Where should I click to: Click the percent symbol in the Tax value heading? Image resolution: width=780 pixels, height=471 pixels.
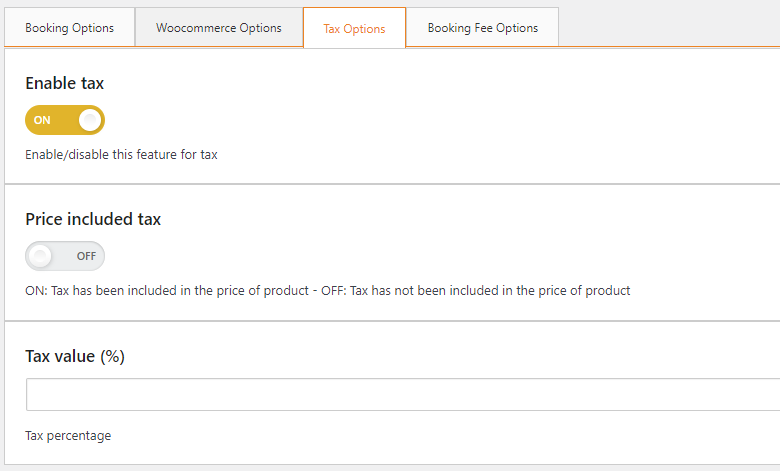(x=112, y=357)
